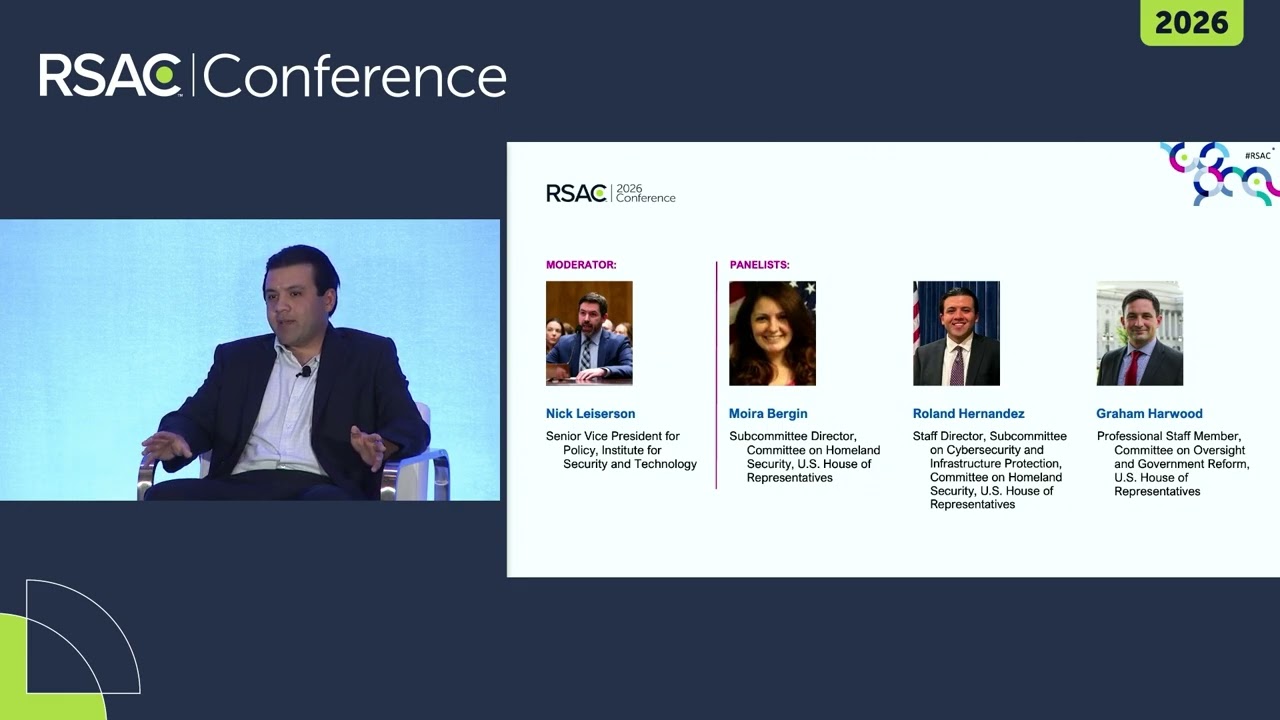This screenshot has height=720, width=1280.
Task: Click the "Professional Staff Member" title text
Action: [x=1173, y=464]
